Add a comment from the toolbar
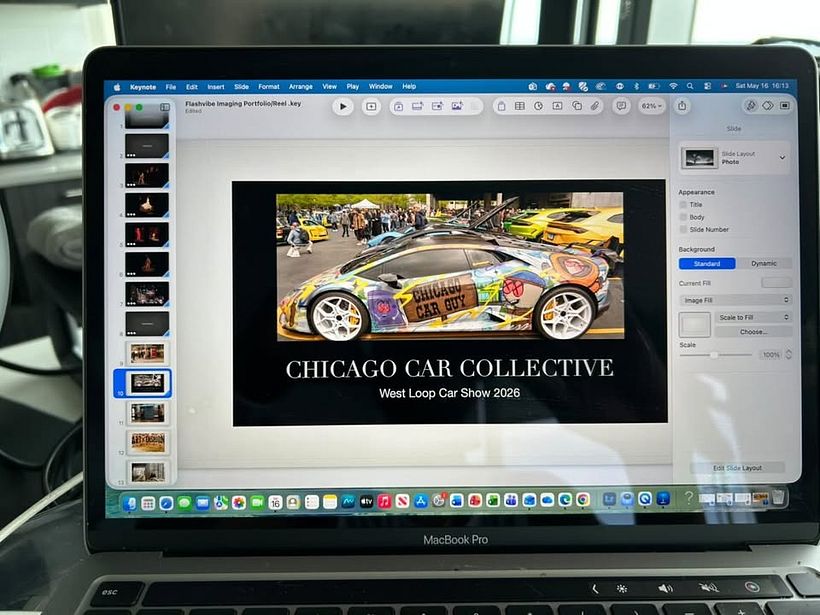 621,106
